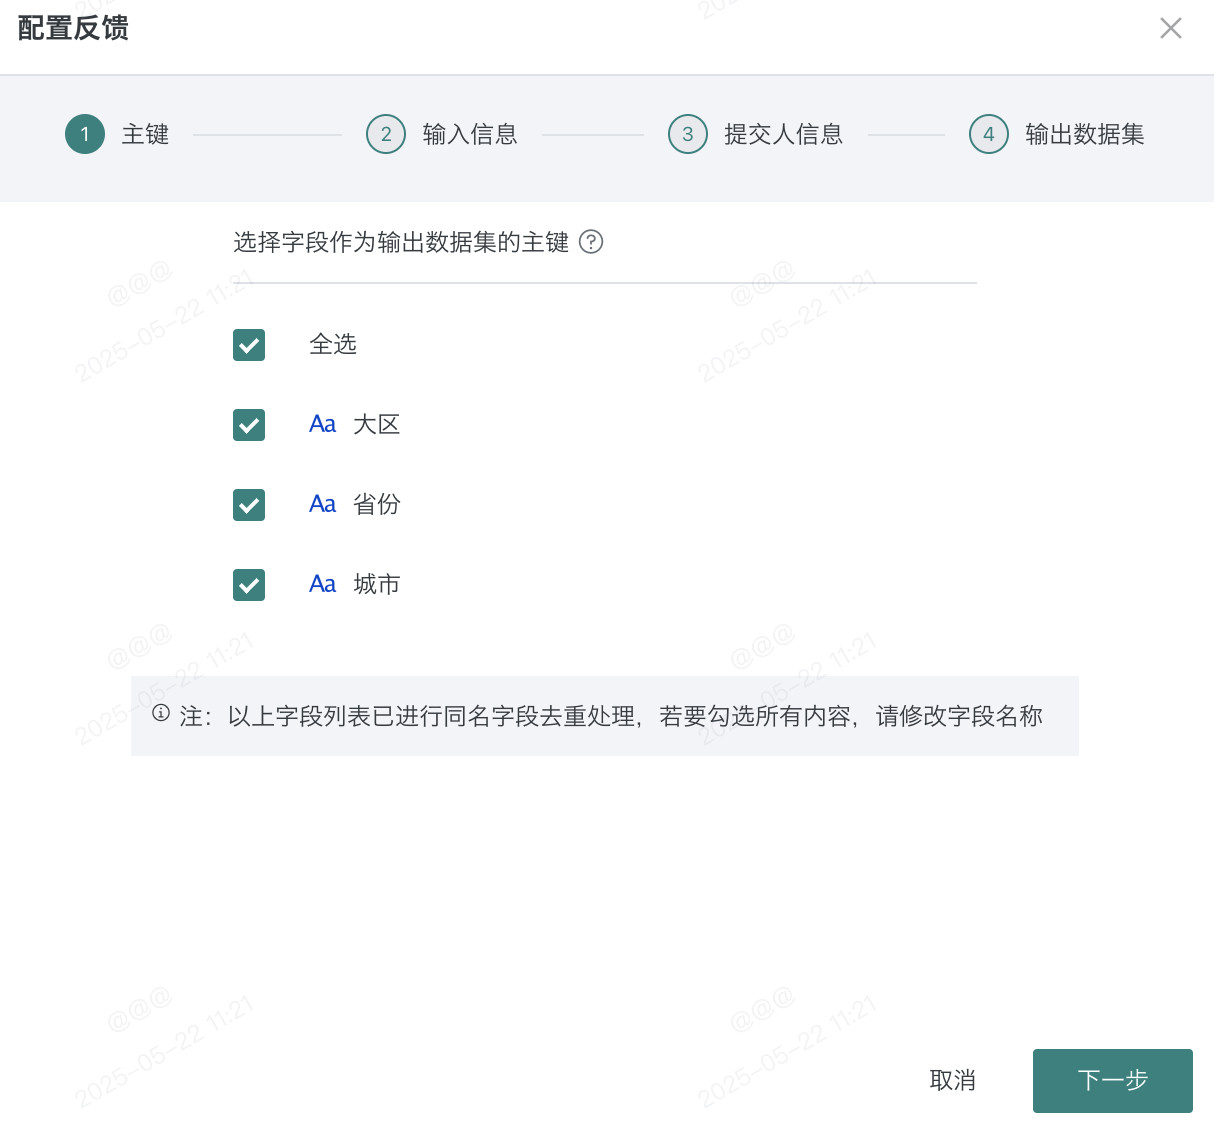Viewport: 1214px width, 1126px height.
Task: Toggle the 省份 field checkbox
Action: coord(249,505)
